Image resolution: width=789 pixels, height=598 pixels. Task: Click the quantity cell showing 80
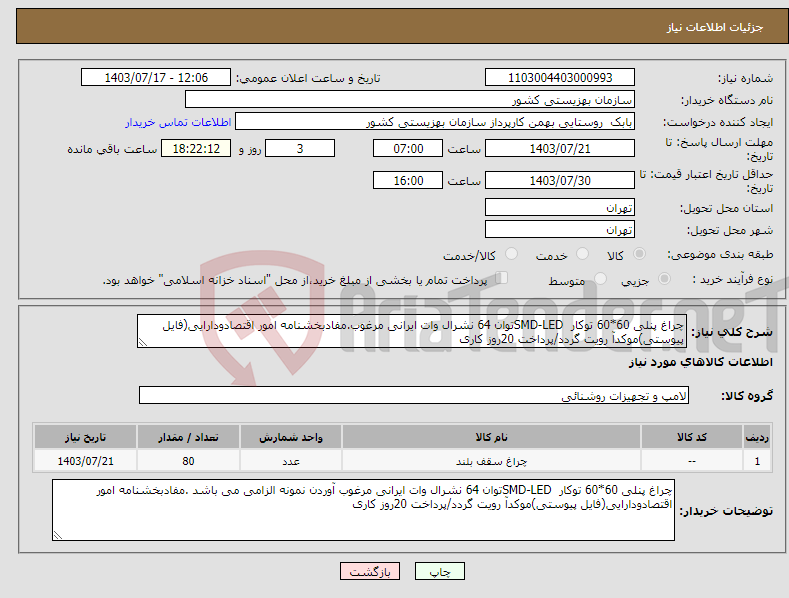coord(188,461)
